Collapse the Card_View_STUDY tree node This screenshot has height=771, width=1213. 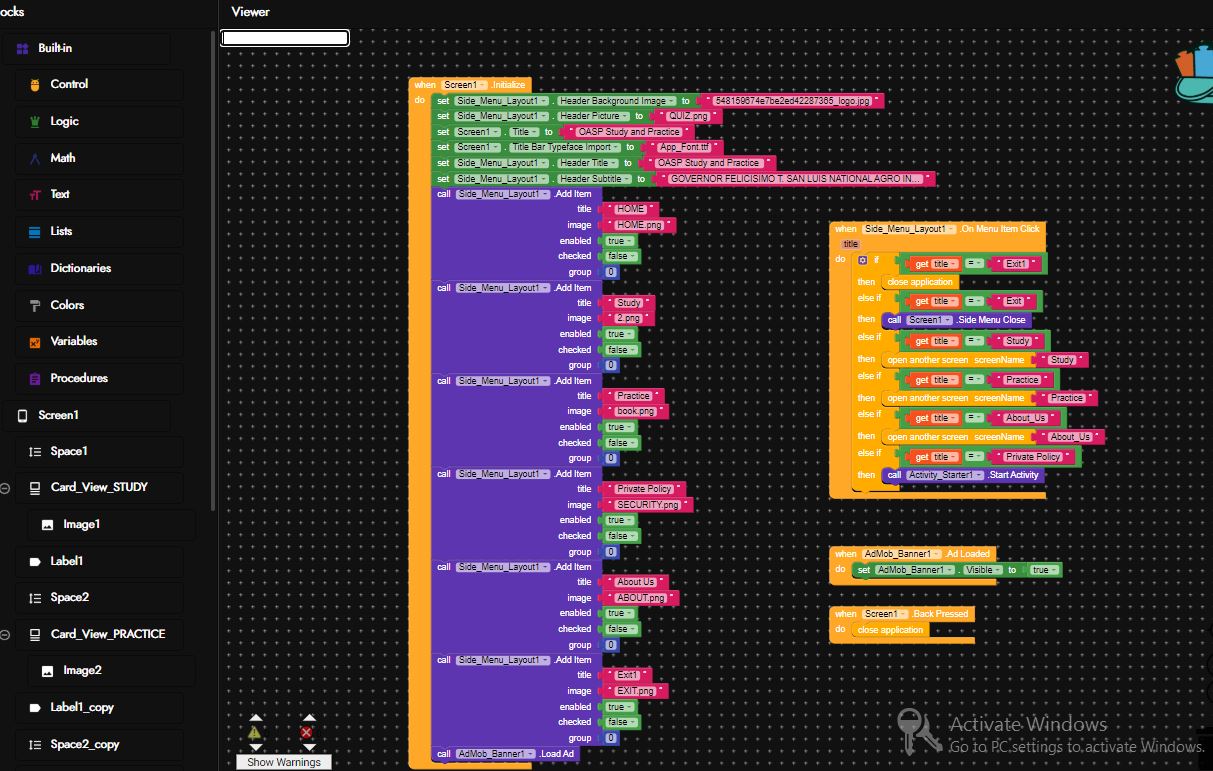click(x=5, y=488)
